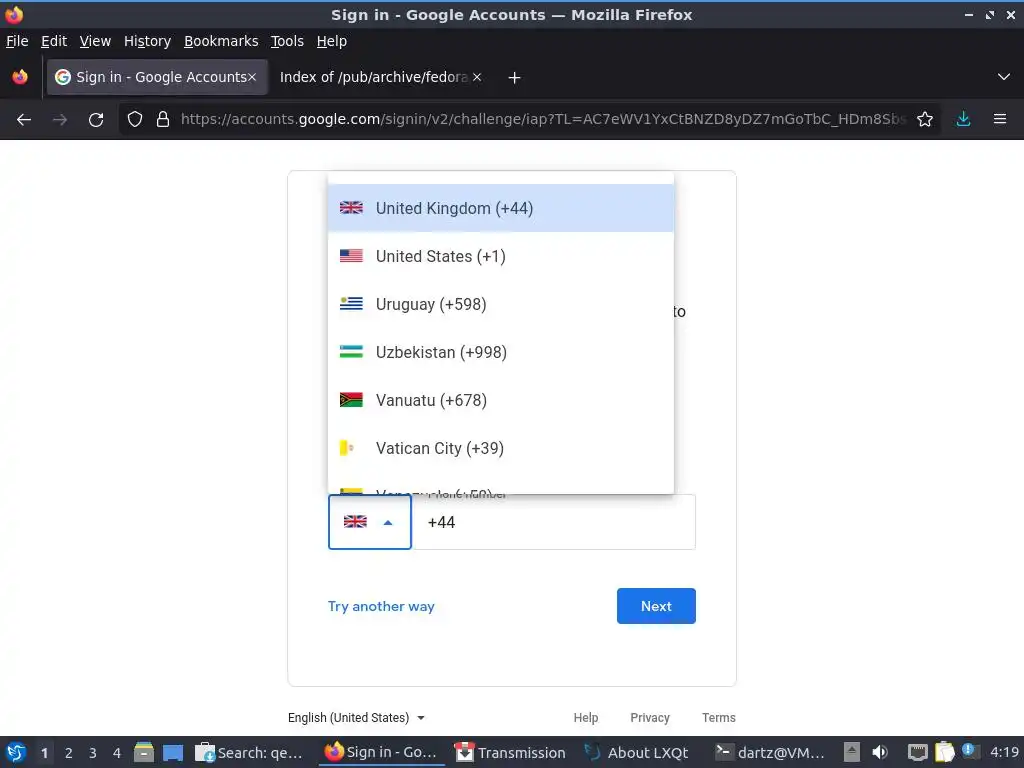Click the volume speaker tray icon
Screen dimensions: 1024x768
[x=879, y=752]
